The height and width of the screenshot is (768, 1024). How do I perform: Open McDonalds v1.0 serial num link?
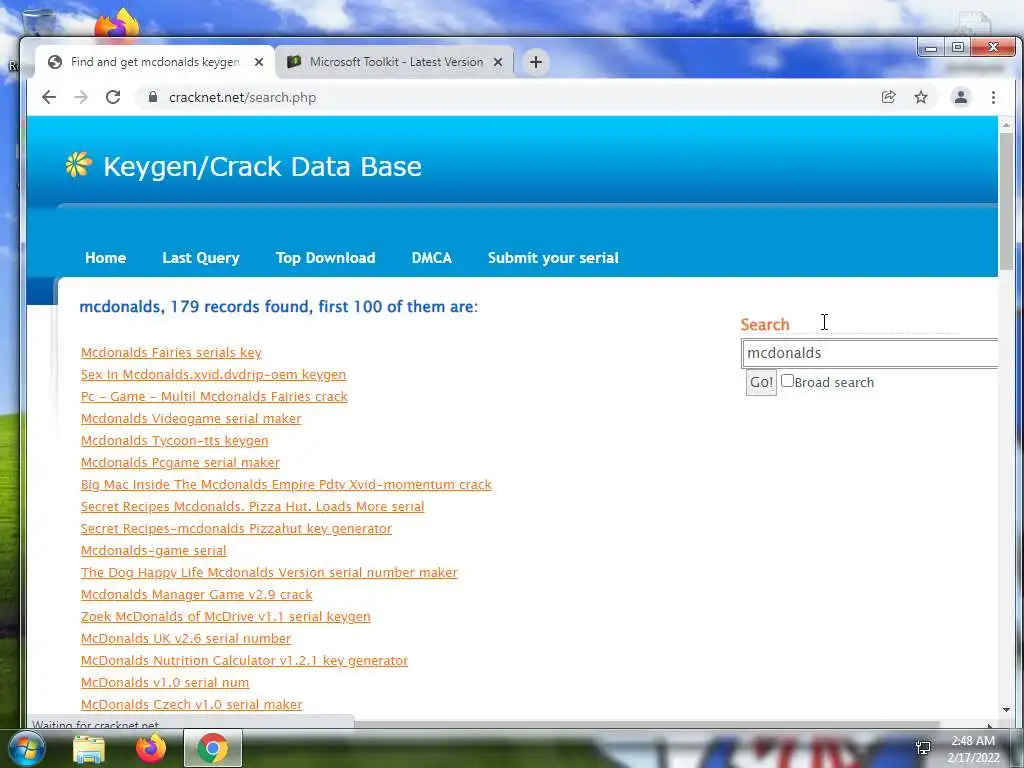pos(165,682)
